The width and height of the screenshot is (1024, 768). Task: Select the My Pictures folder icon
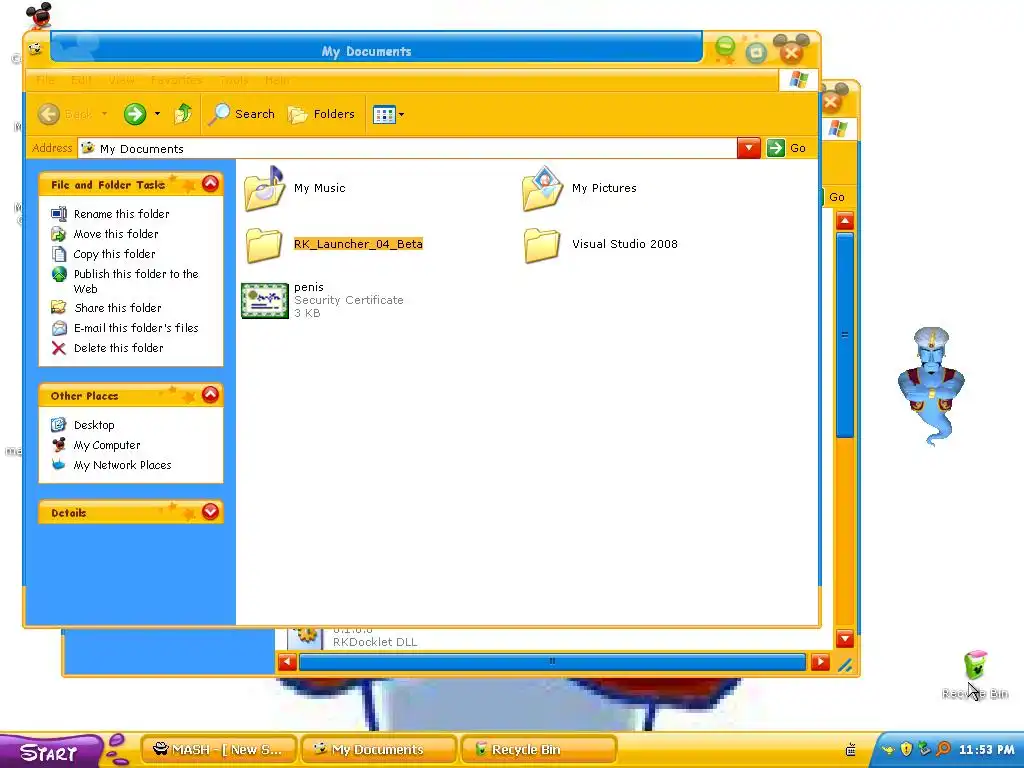pyautogui.click(x=542, y=189)
